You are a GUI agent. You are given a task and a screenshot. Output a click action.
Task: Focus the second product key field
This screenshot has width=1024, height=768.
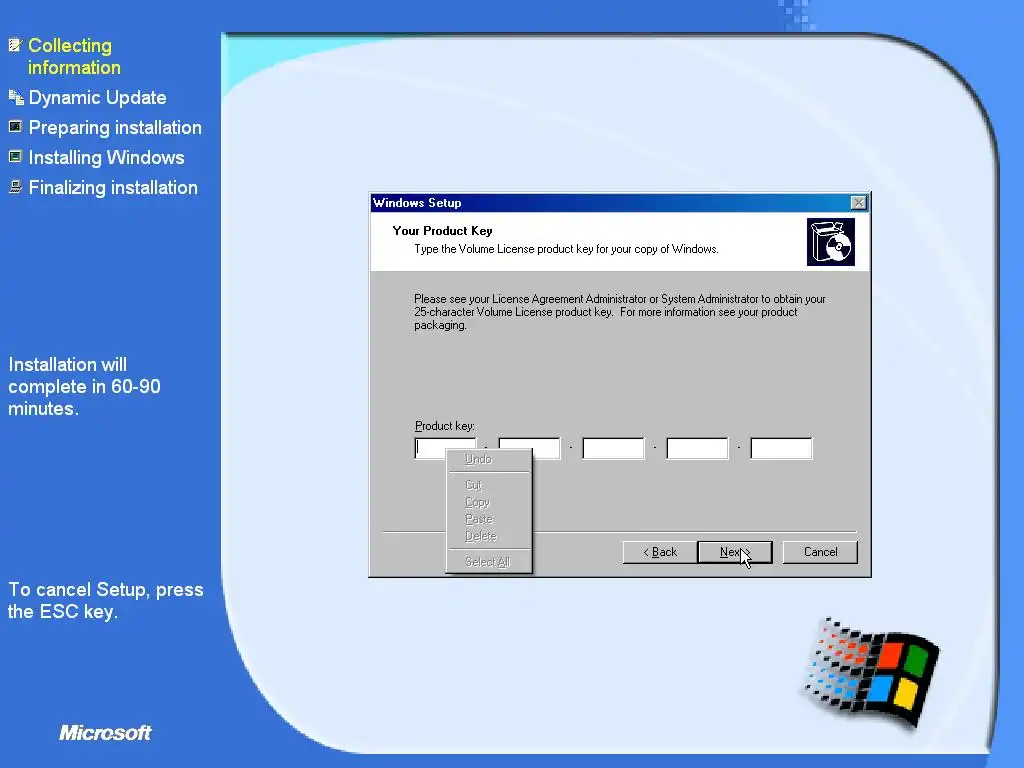pos(529,449)
